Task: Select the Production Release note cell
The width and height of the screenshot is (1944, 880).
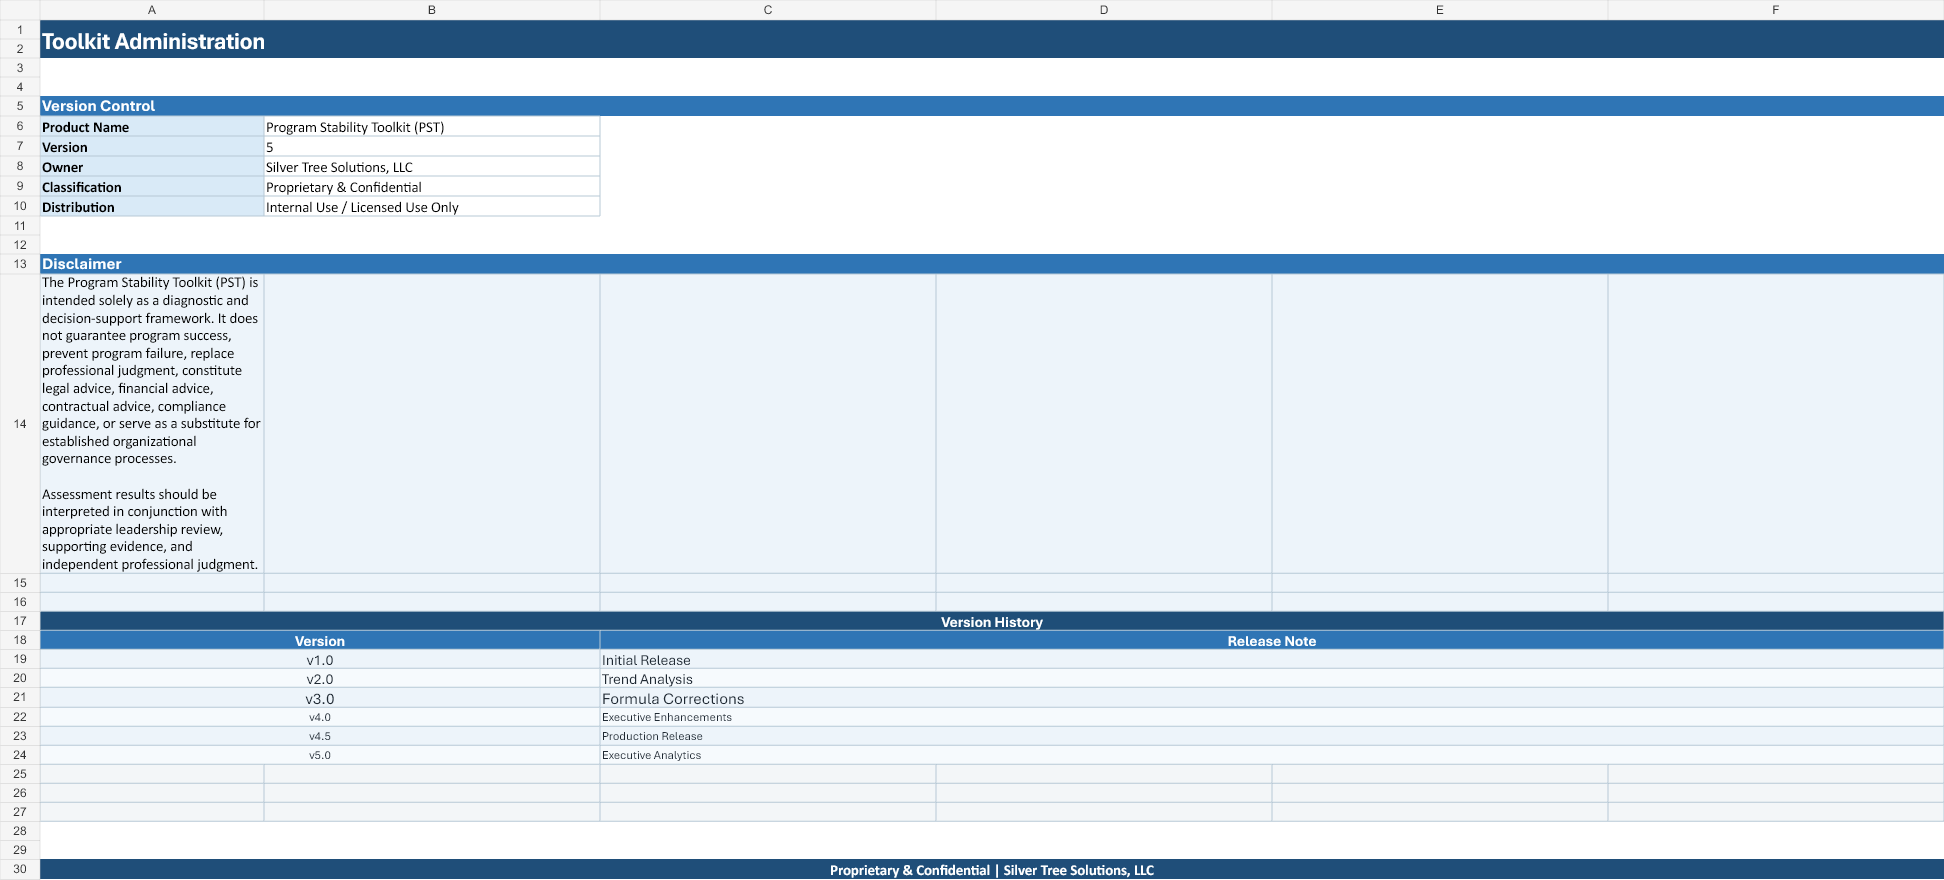Action: [x=1272, y=736]
